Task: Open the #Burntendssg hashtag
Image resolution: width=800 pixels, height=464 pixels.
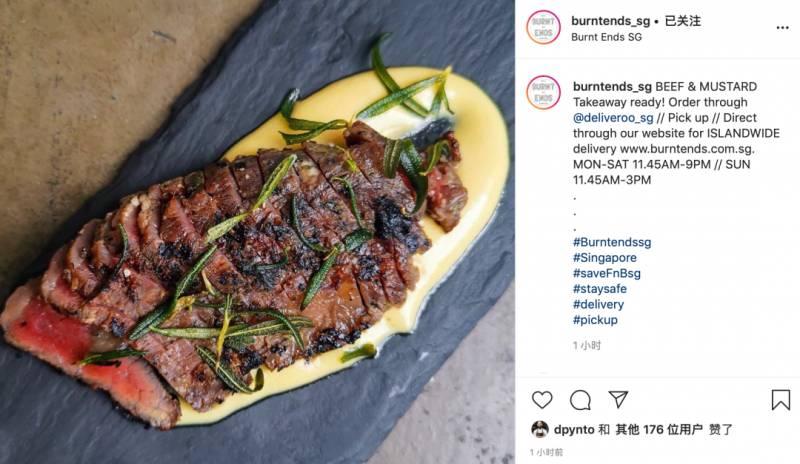Action: (x=612, y=242)
